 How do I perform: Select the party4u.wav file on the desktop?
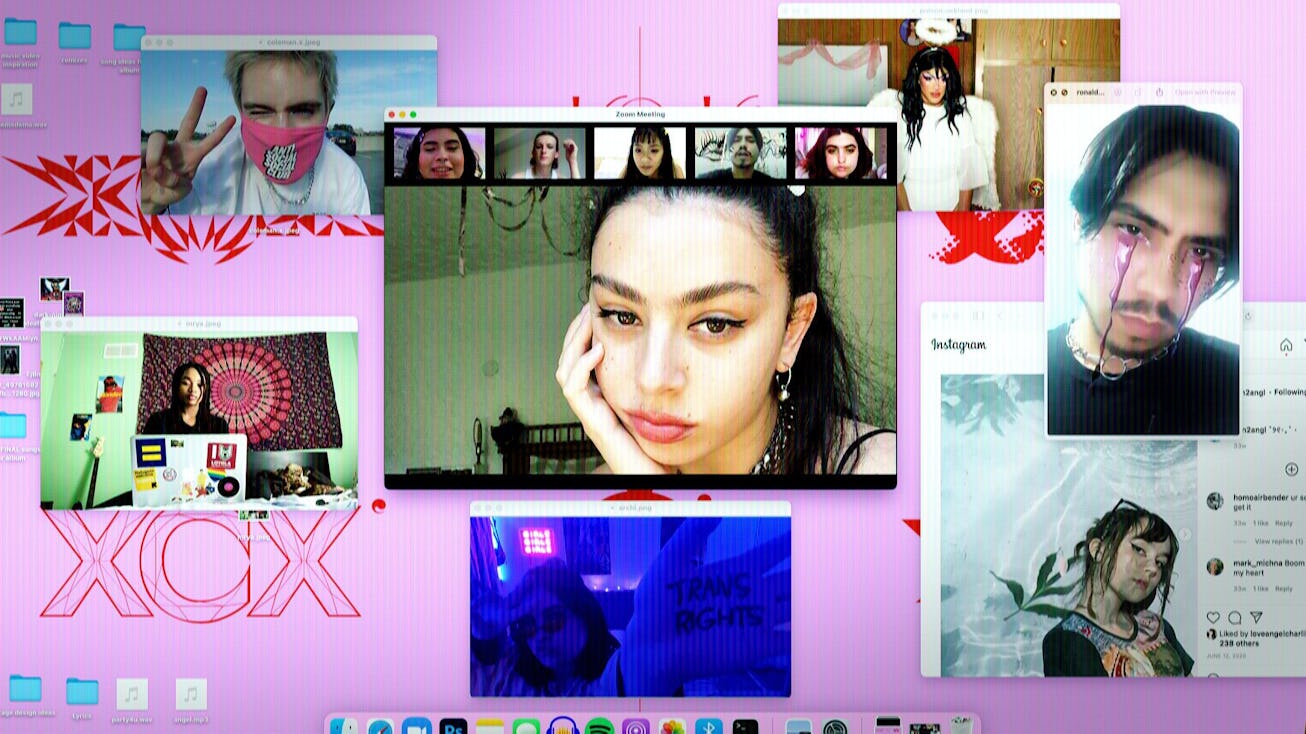click(x=132, y=694)
